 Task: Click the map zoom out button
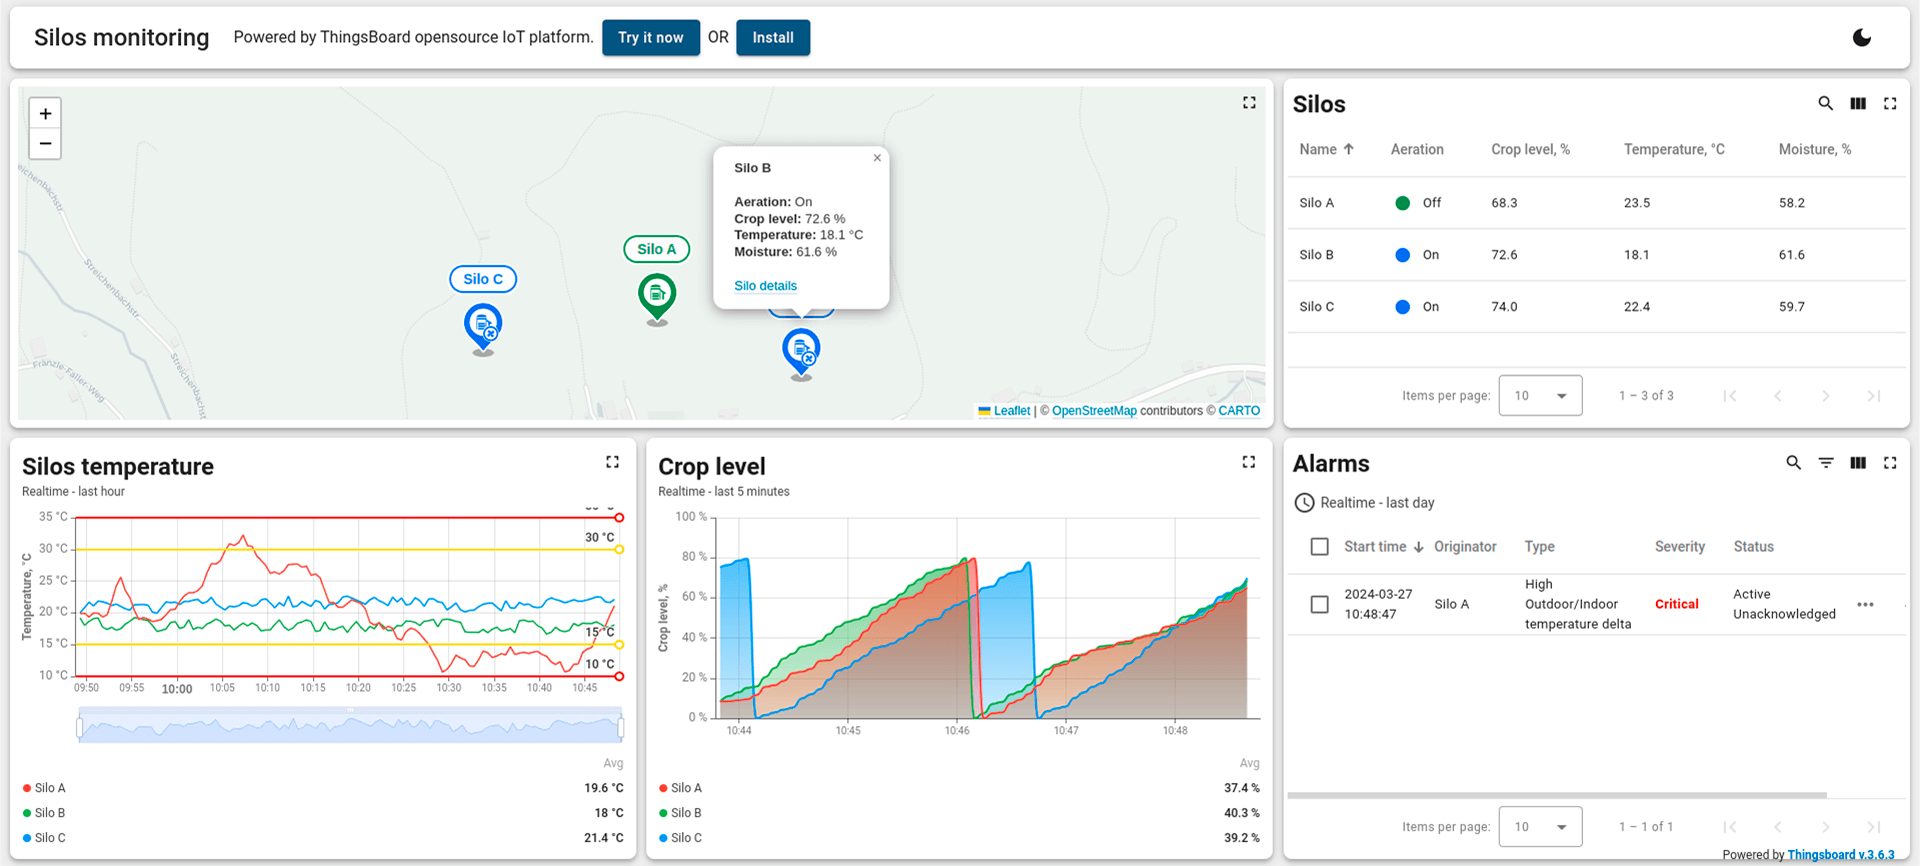coord(45,144)
